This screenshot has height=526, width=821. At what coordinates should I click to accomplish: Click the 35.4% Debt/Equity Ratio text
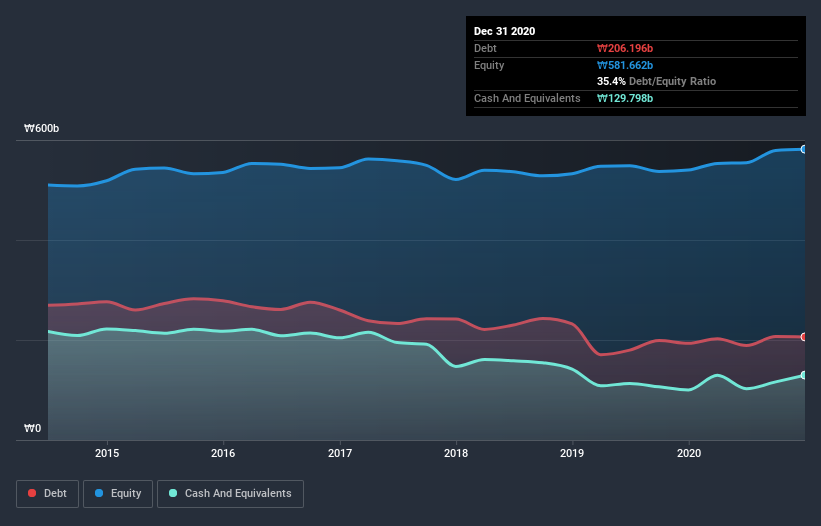point(656,81)
